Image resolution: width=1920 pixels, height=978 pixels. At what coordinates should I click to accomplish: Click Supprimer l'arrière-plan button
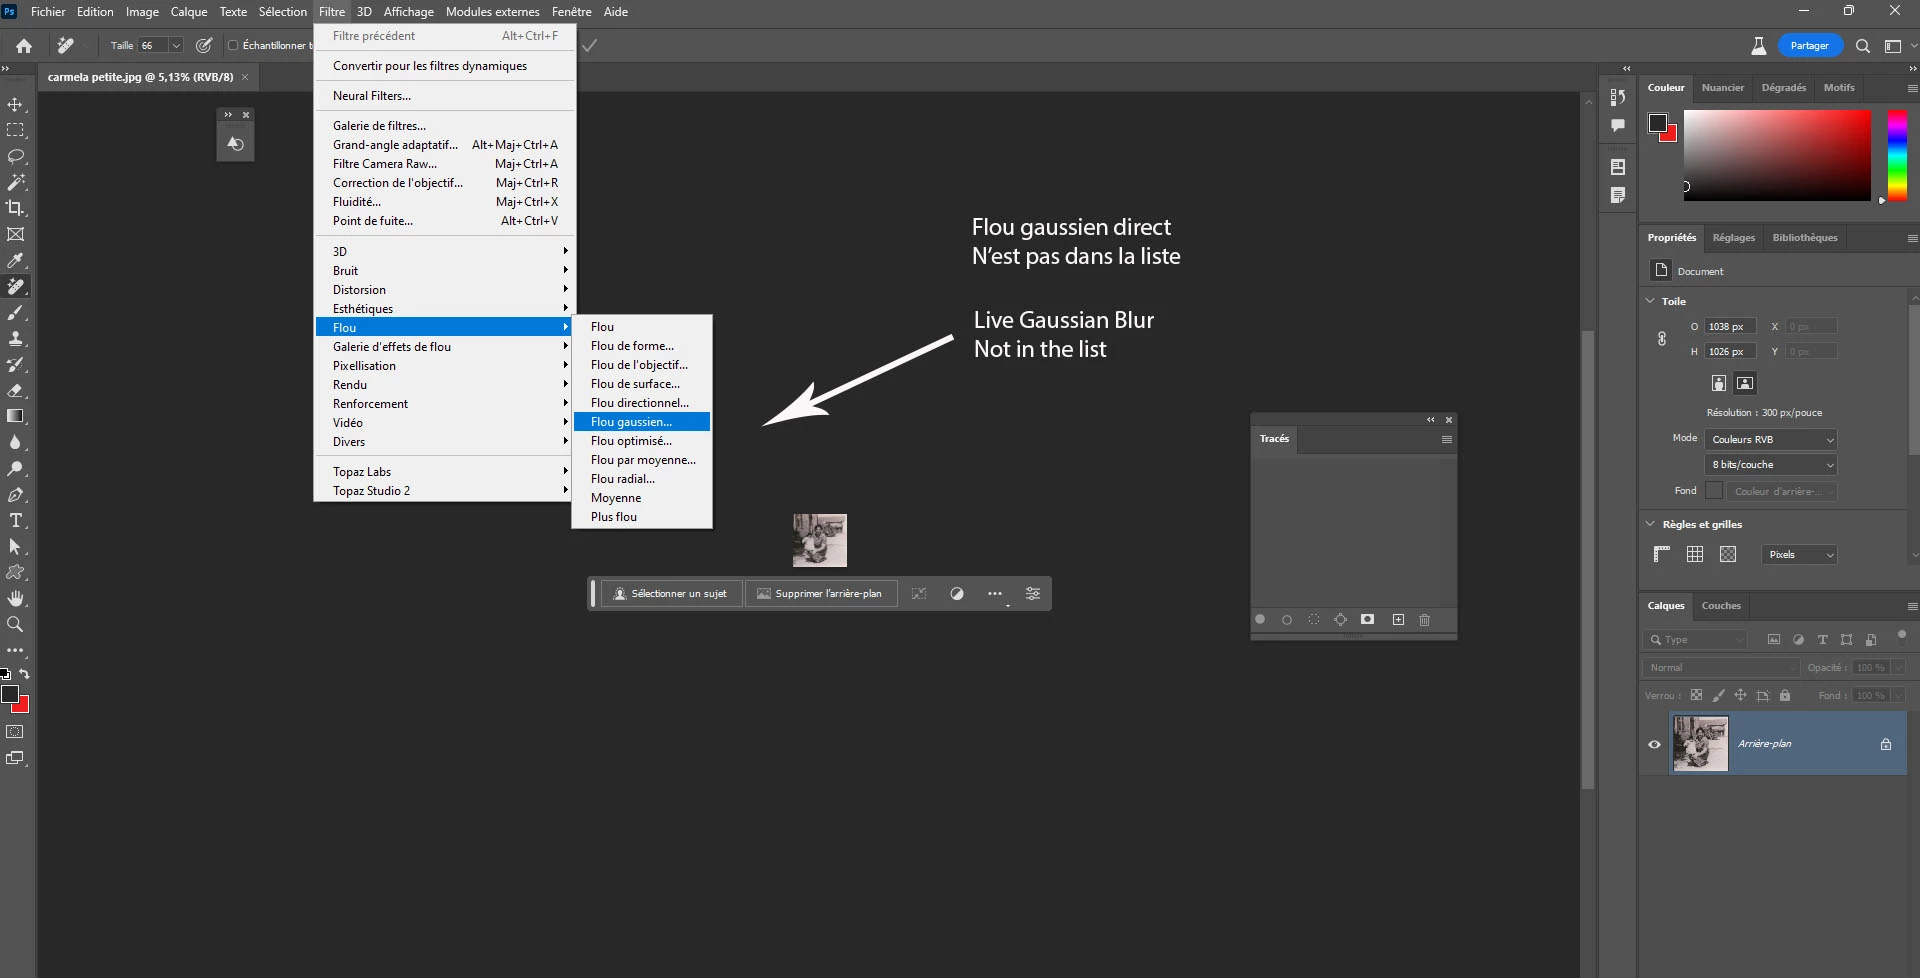pyautogui.click(x=820, y=594)
